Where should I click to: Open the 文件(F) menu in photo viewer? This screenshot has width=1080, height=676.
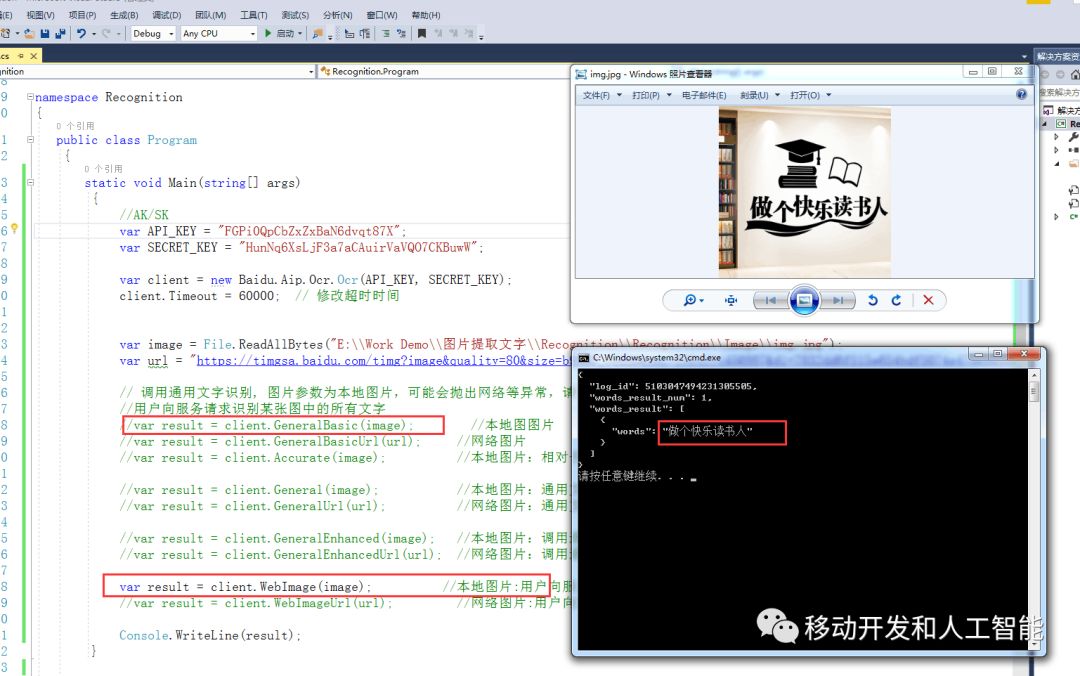[x=601, y=95]
